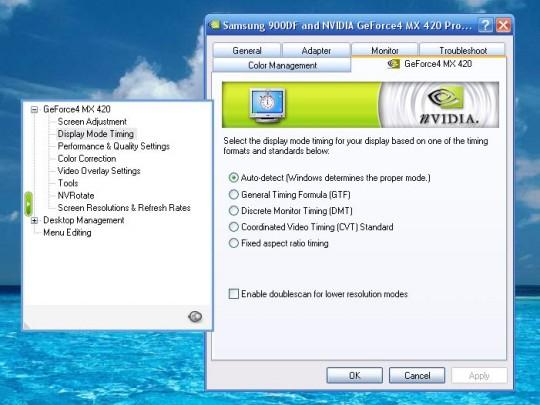Click the OK button

point(354,375)
